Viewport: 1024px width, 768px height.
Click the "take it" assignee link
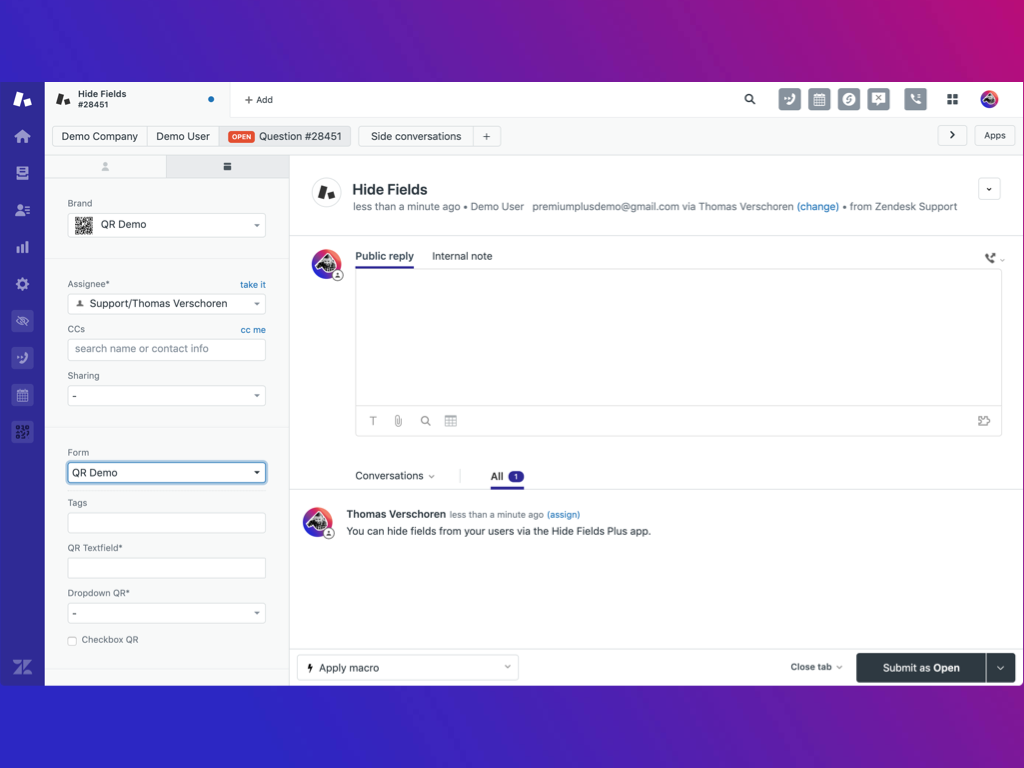coord(252,285)
